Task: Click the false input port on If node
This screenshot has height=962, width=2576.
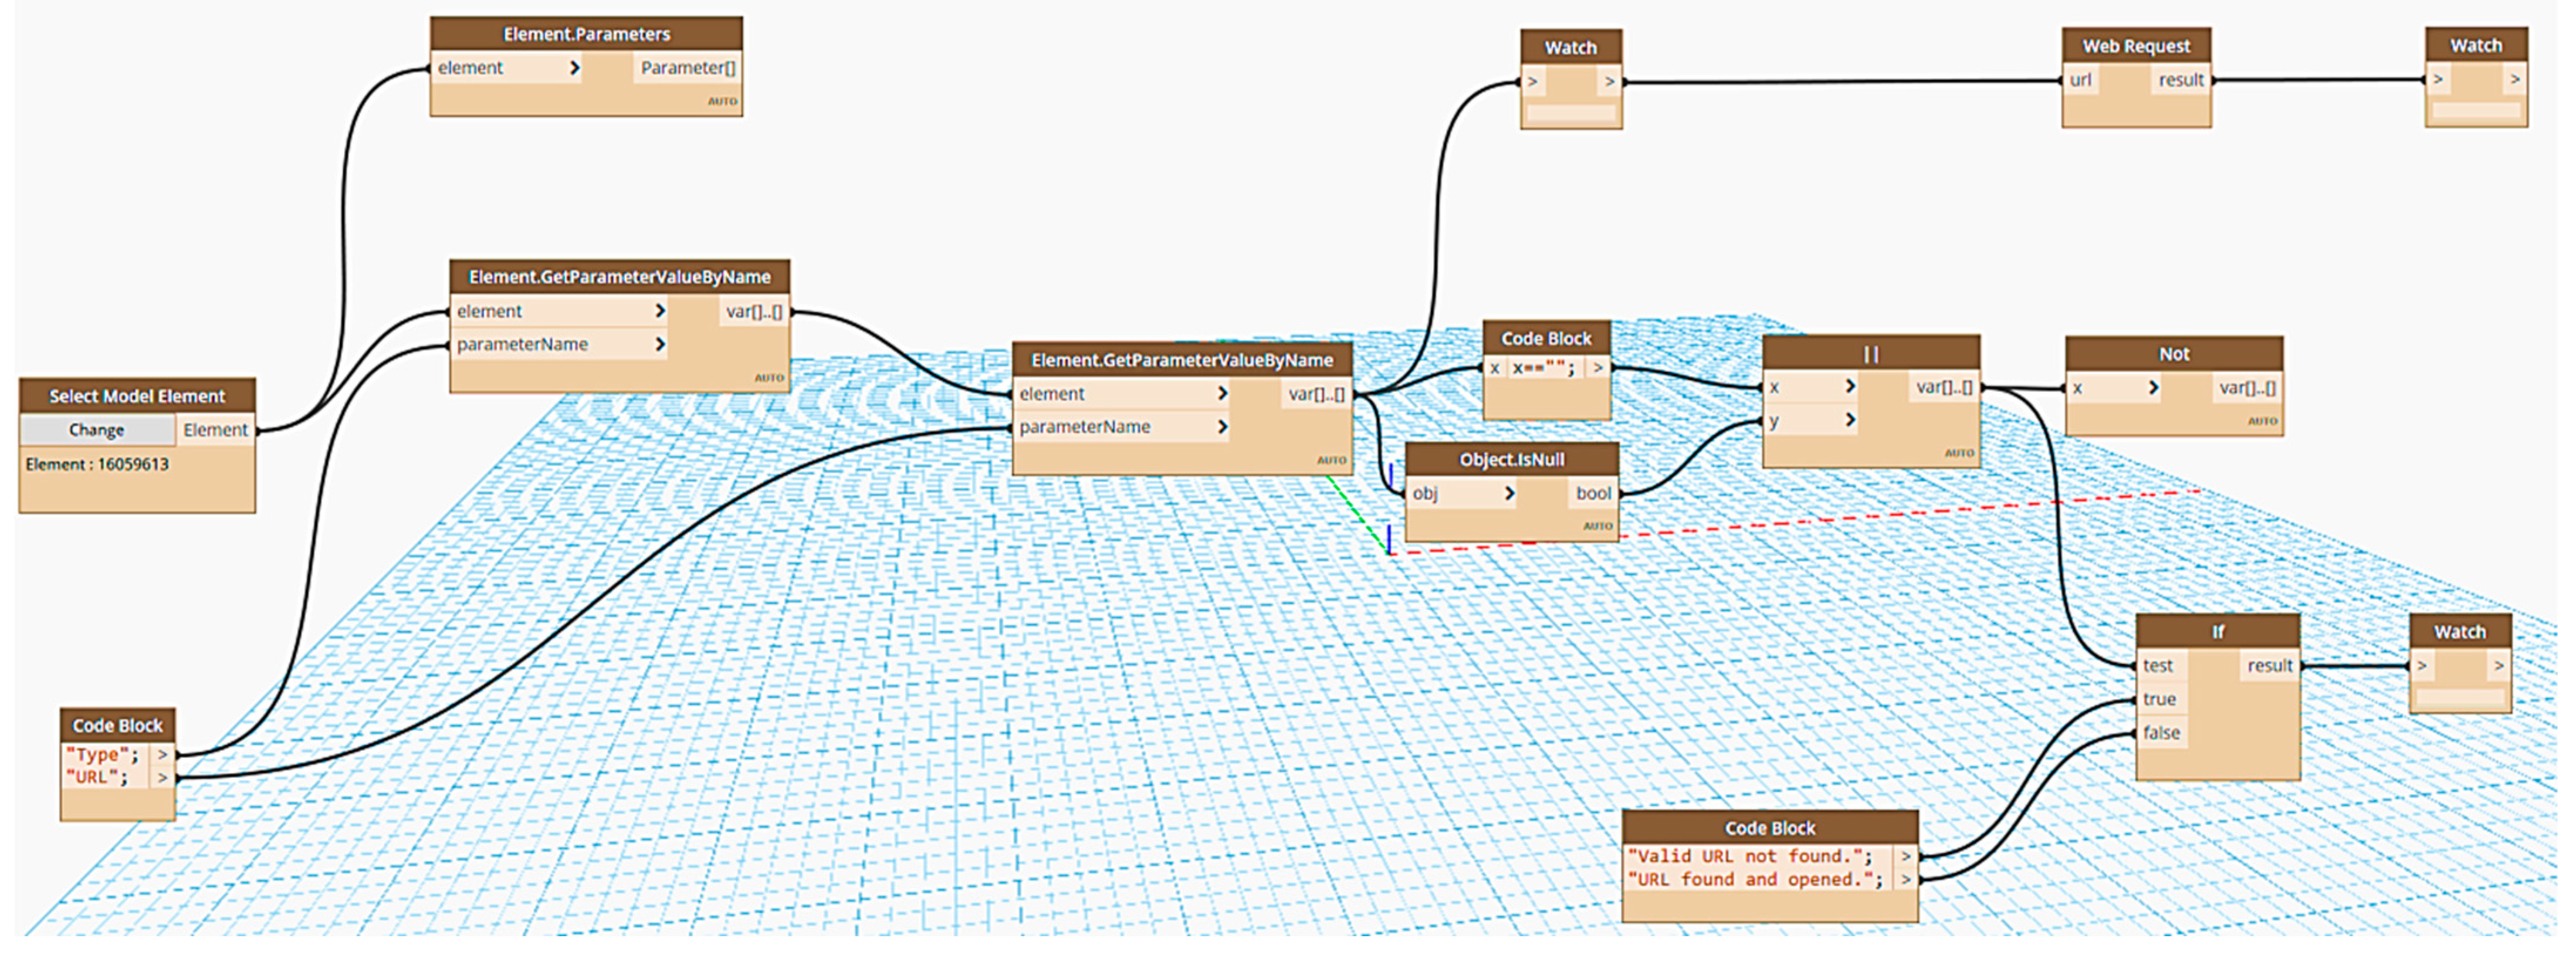Action: 2161,733
